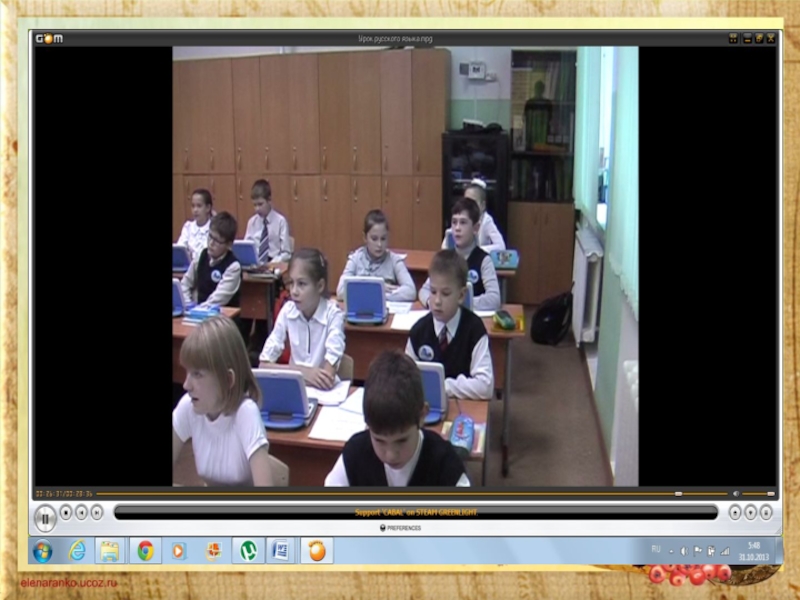
Task: Open Preferences in GOM Player
Action: click(401, 528)
